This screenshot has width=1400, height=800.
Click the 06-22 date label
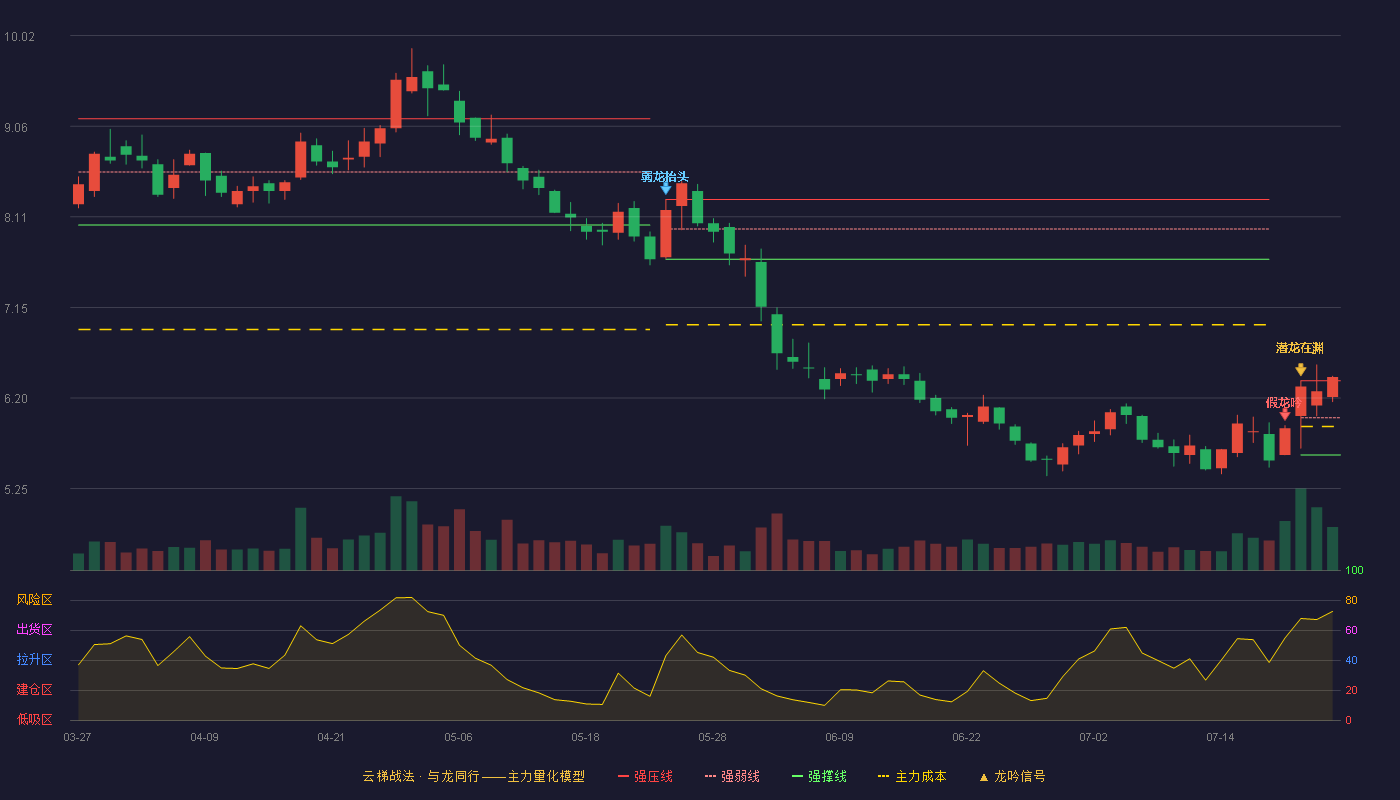(x=966, y=737)
